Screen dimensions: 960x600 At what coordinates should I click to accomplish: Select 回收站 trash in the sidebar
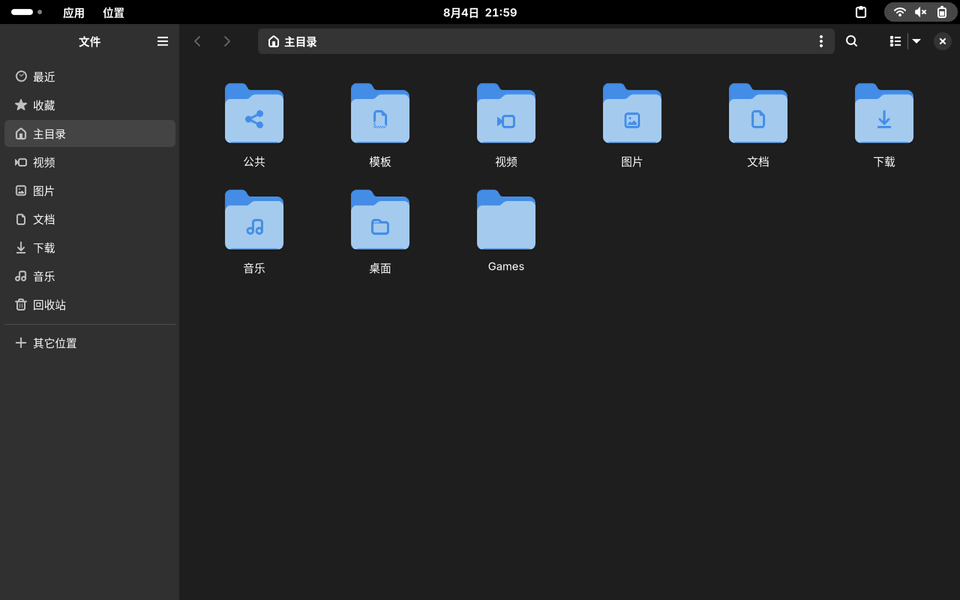click(49, 305)
